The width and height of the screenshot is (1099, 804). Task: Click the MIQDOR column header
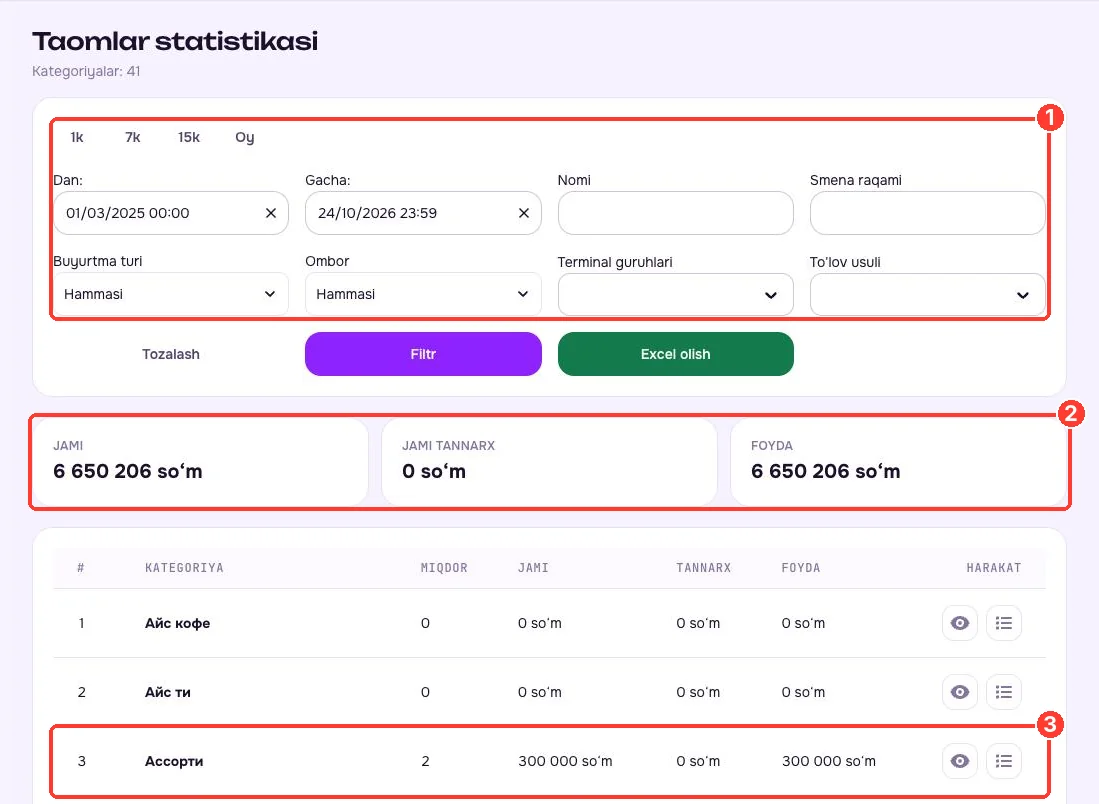tap(444, 568)
